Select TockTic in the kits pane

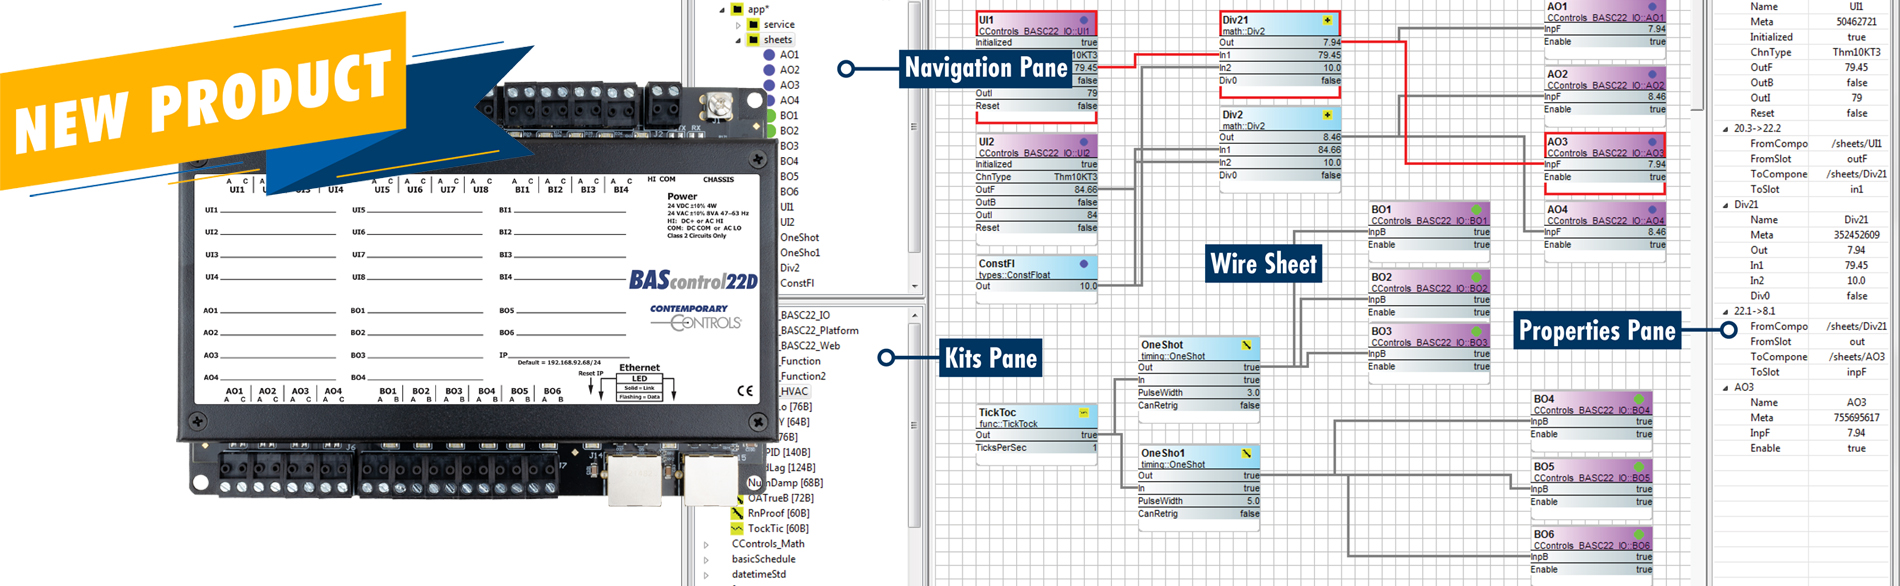tap(777, 529)
